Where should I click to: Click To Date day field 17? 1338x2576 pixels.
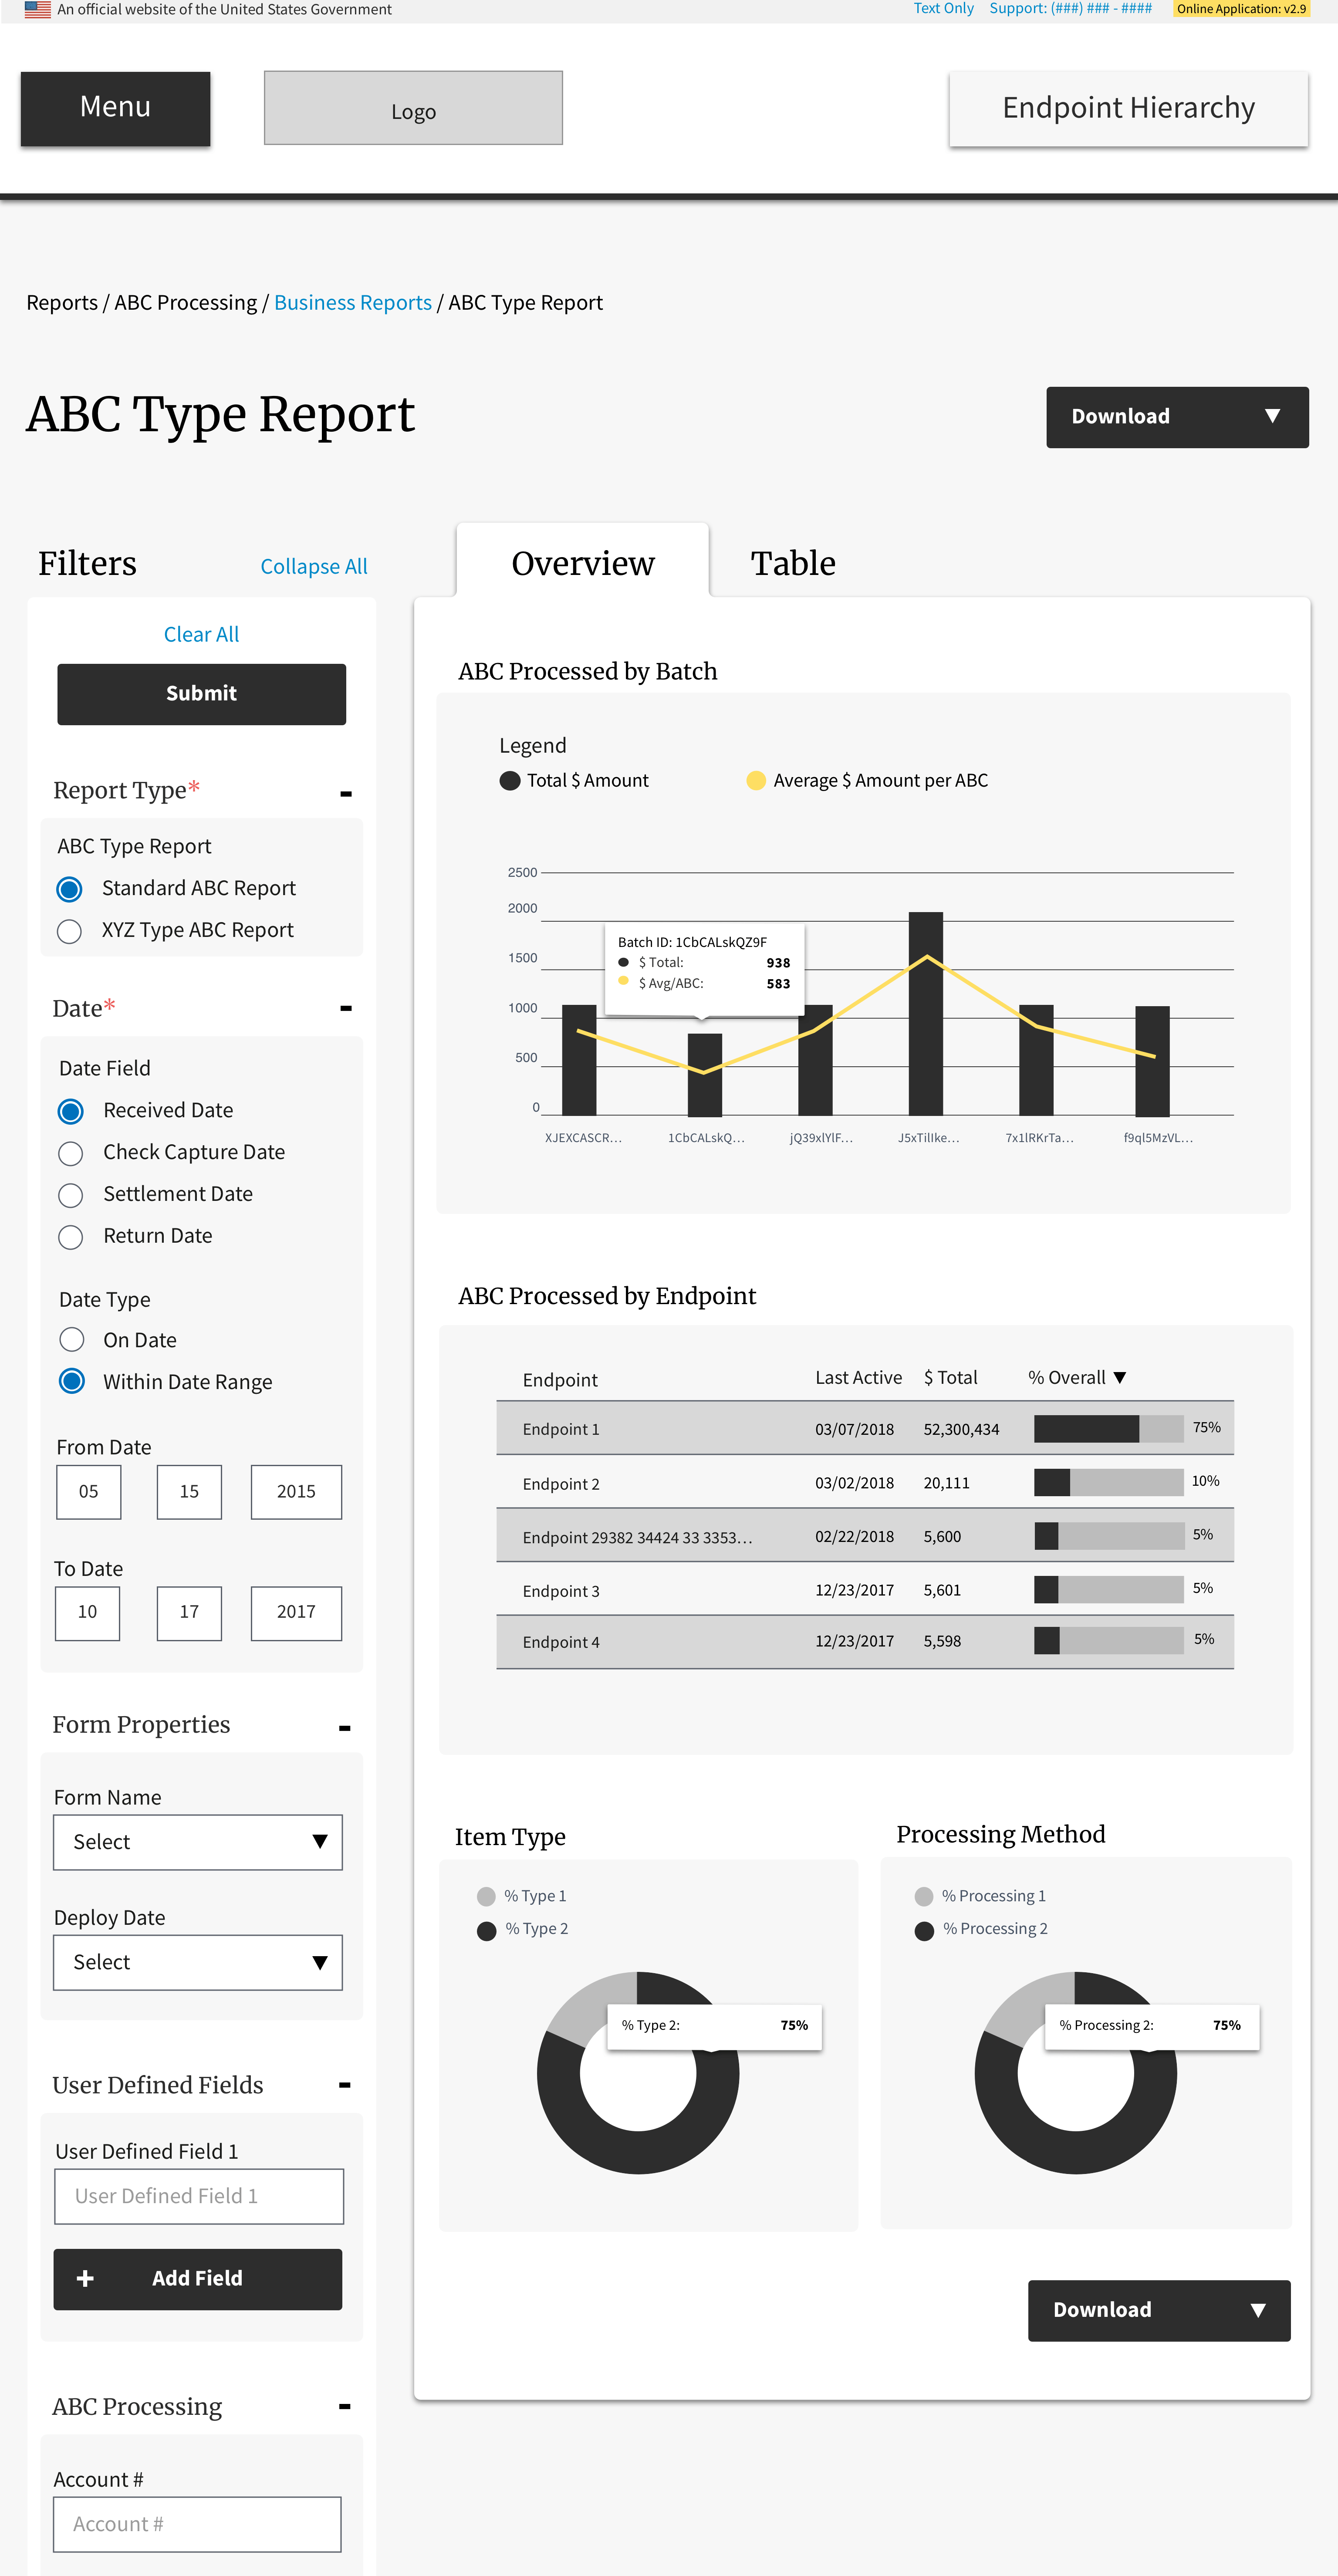[x=189, y=1612]
